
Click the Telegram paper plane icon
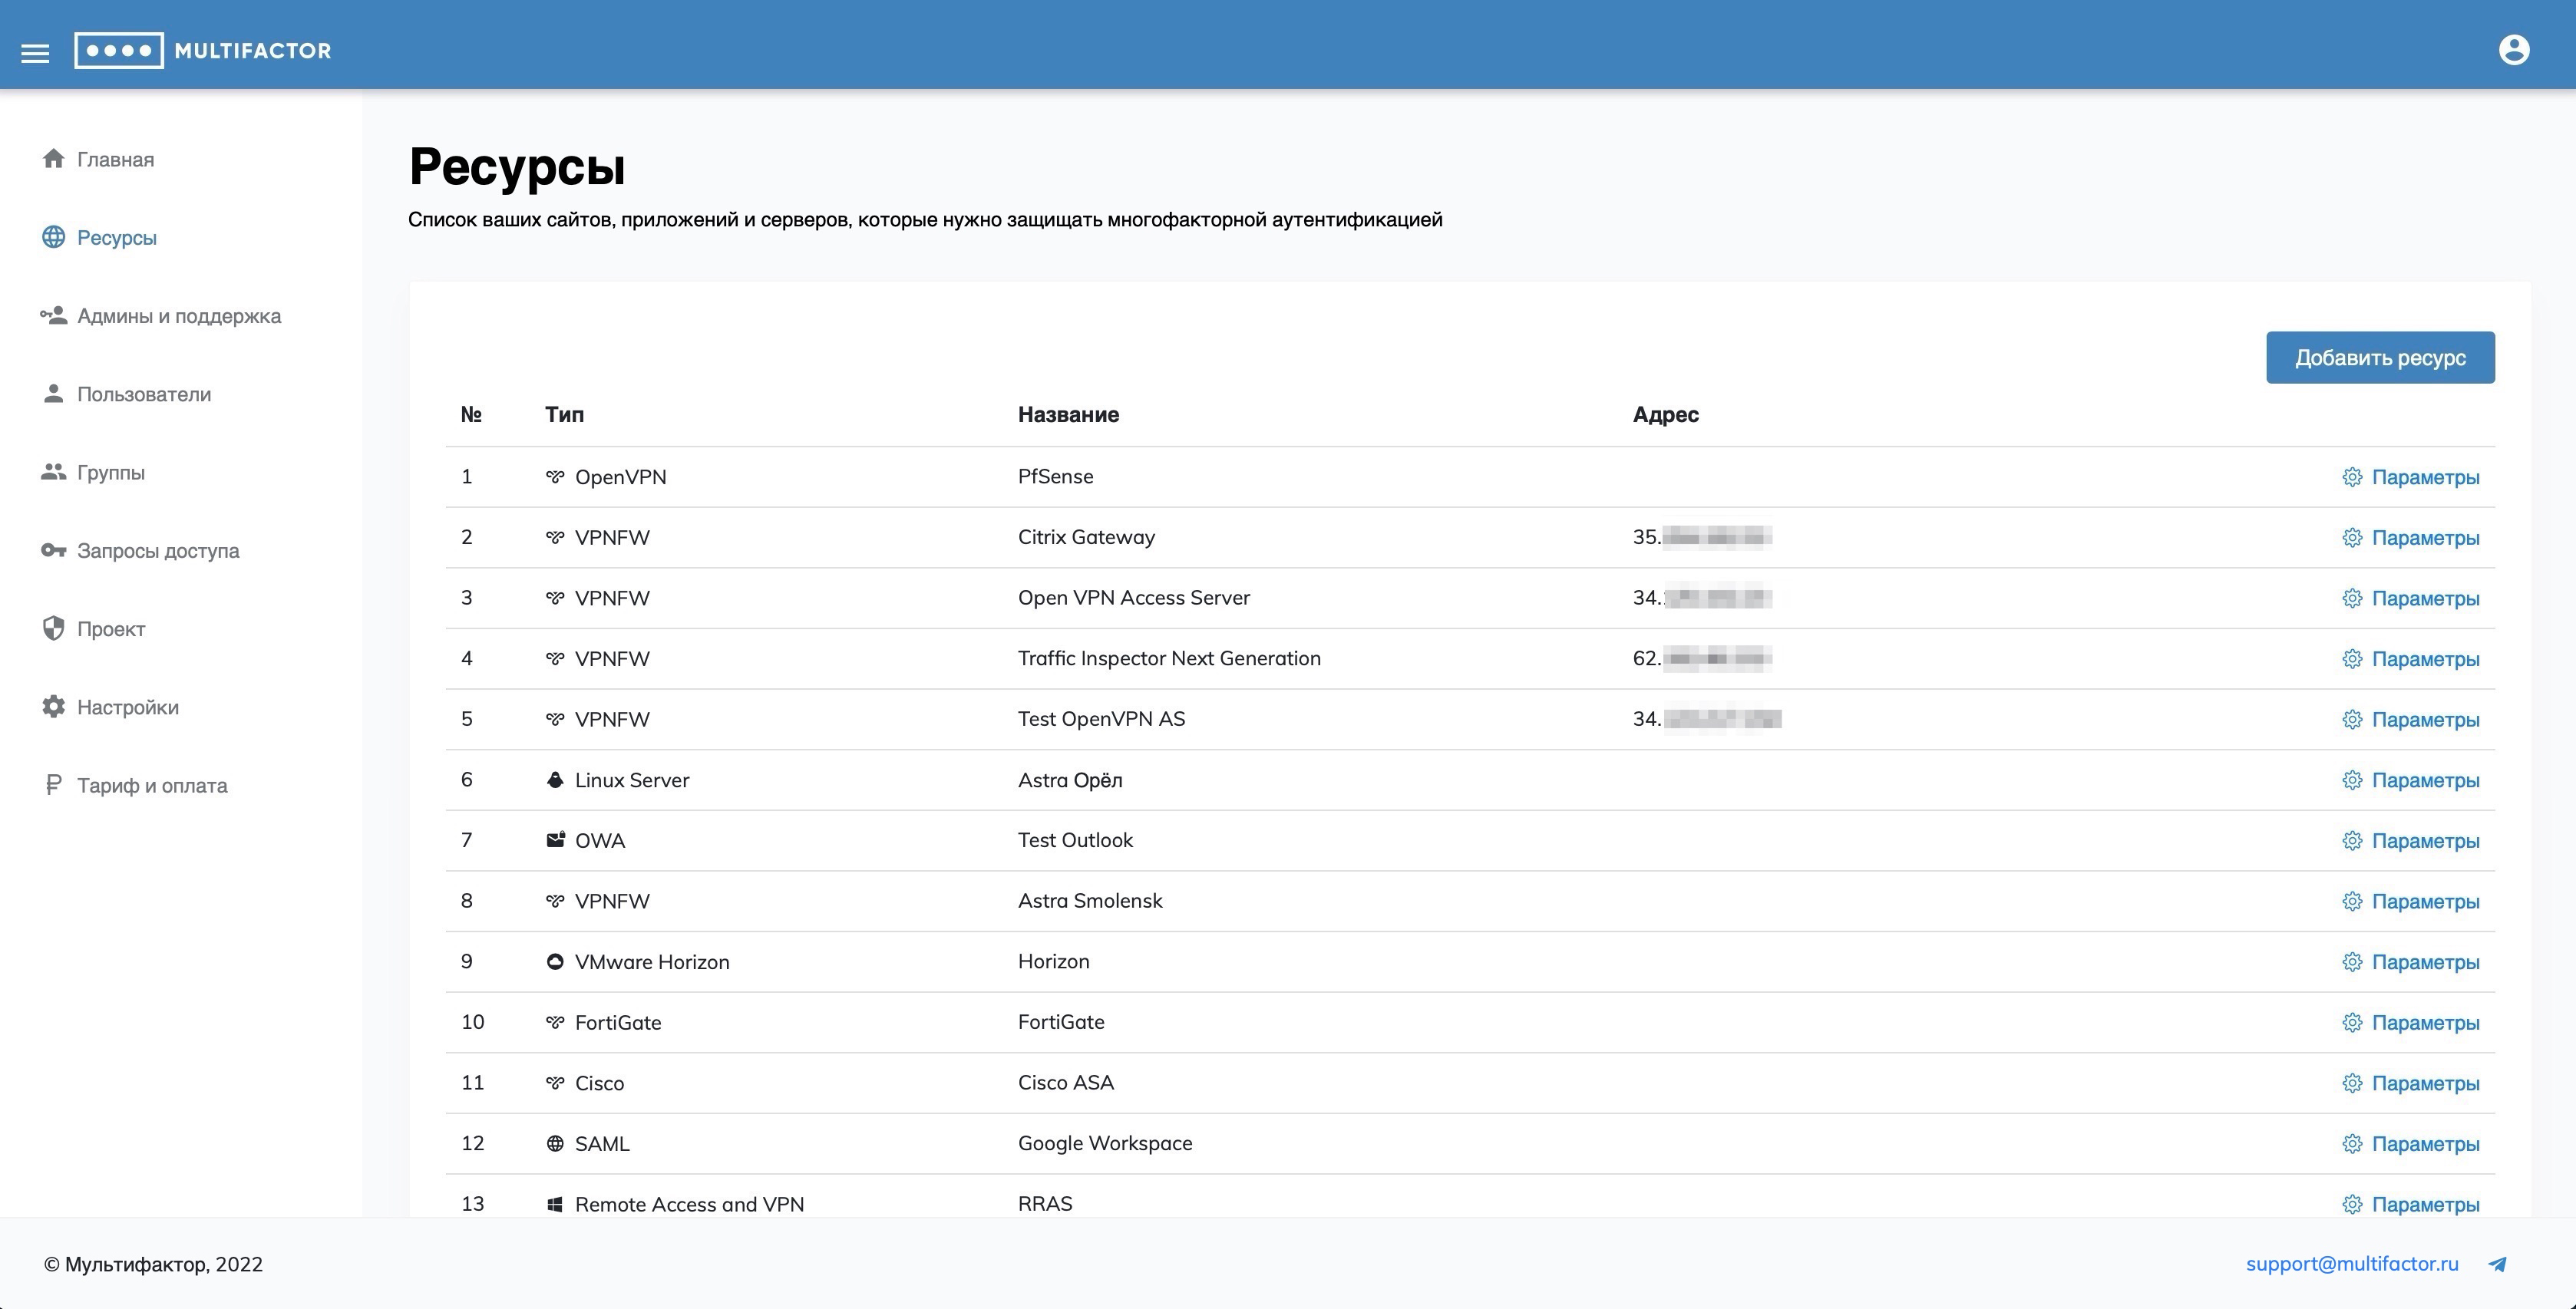[x=2497, y=1264]
